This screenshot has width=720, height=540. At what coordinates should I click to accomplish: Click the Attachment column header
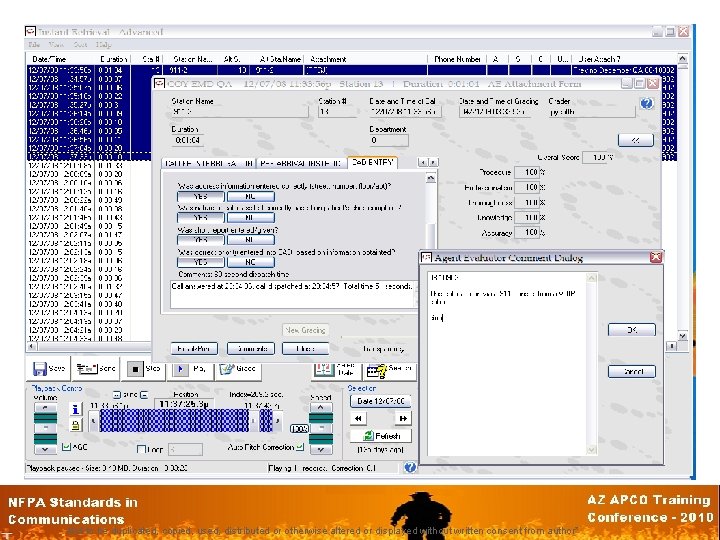pos(365,59)
